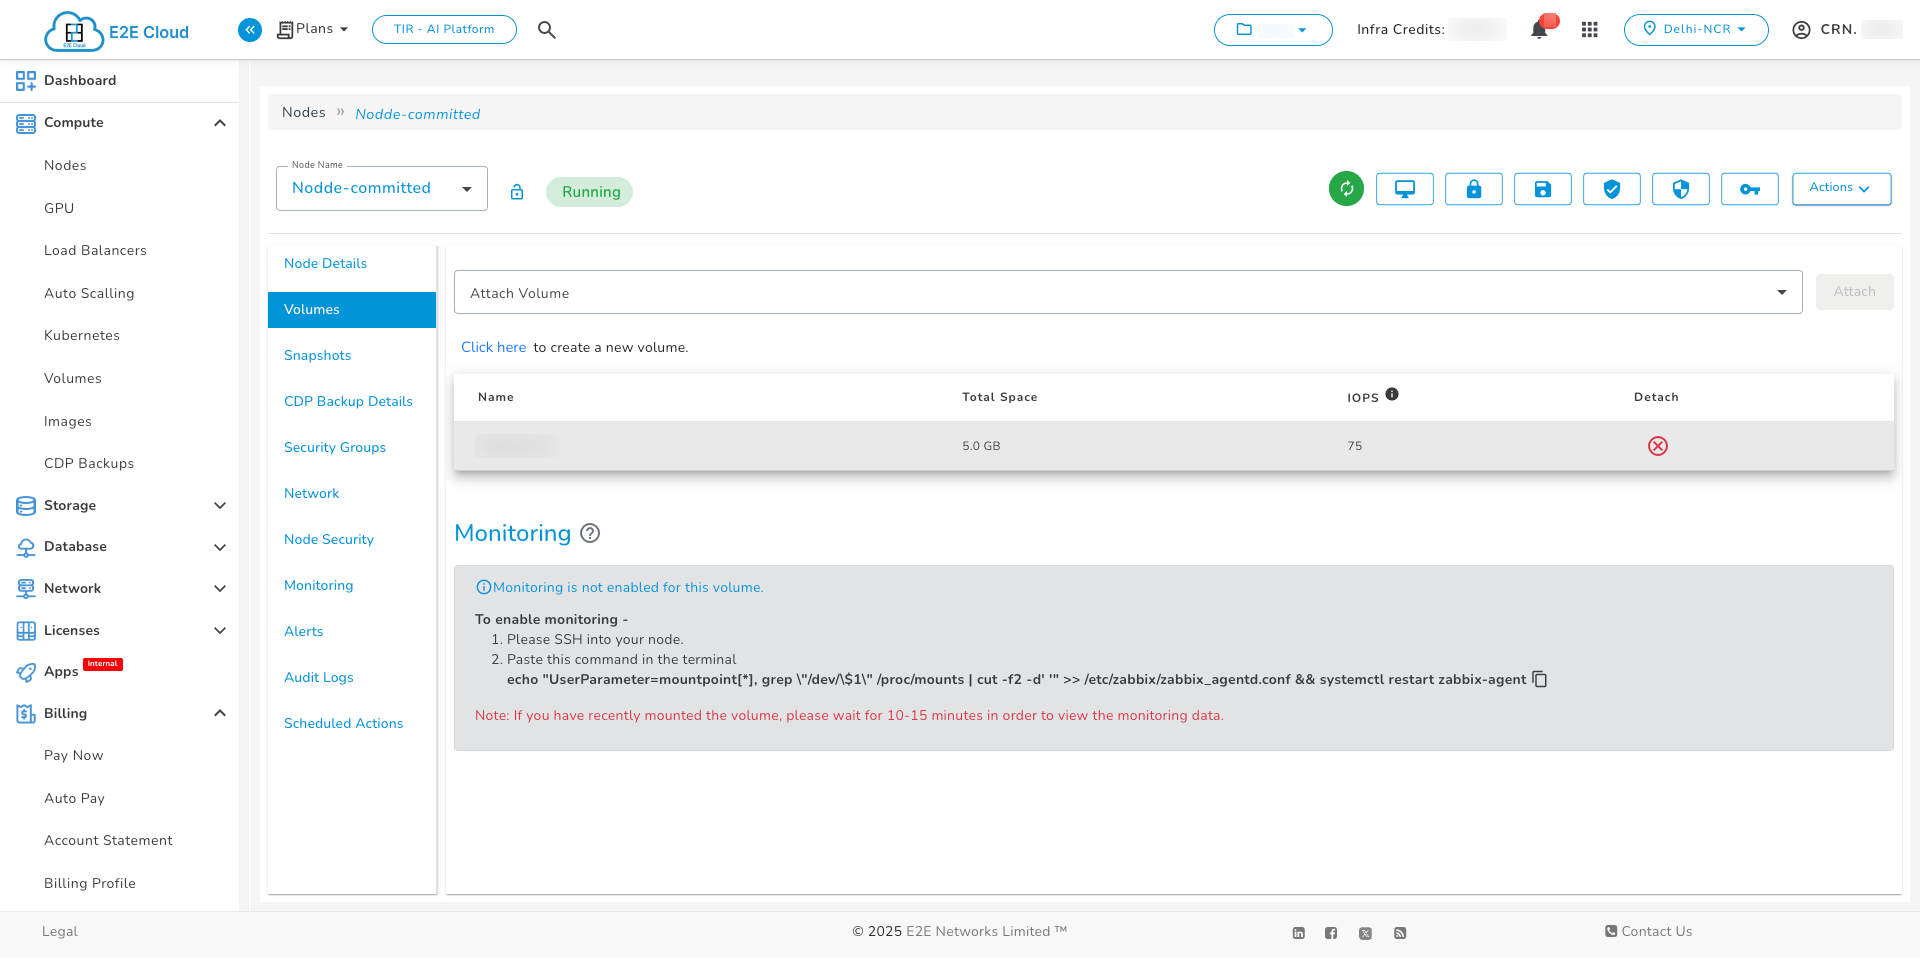This screenshot has width=1920, height=958.
Task: Click the green refresh node status icon
Action: pyautogui.click(x=1346, y=189)
